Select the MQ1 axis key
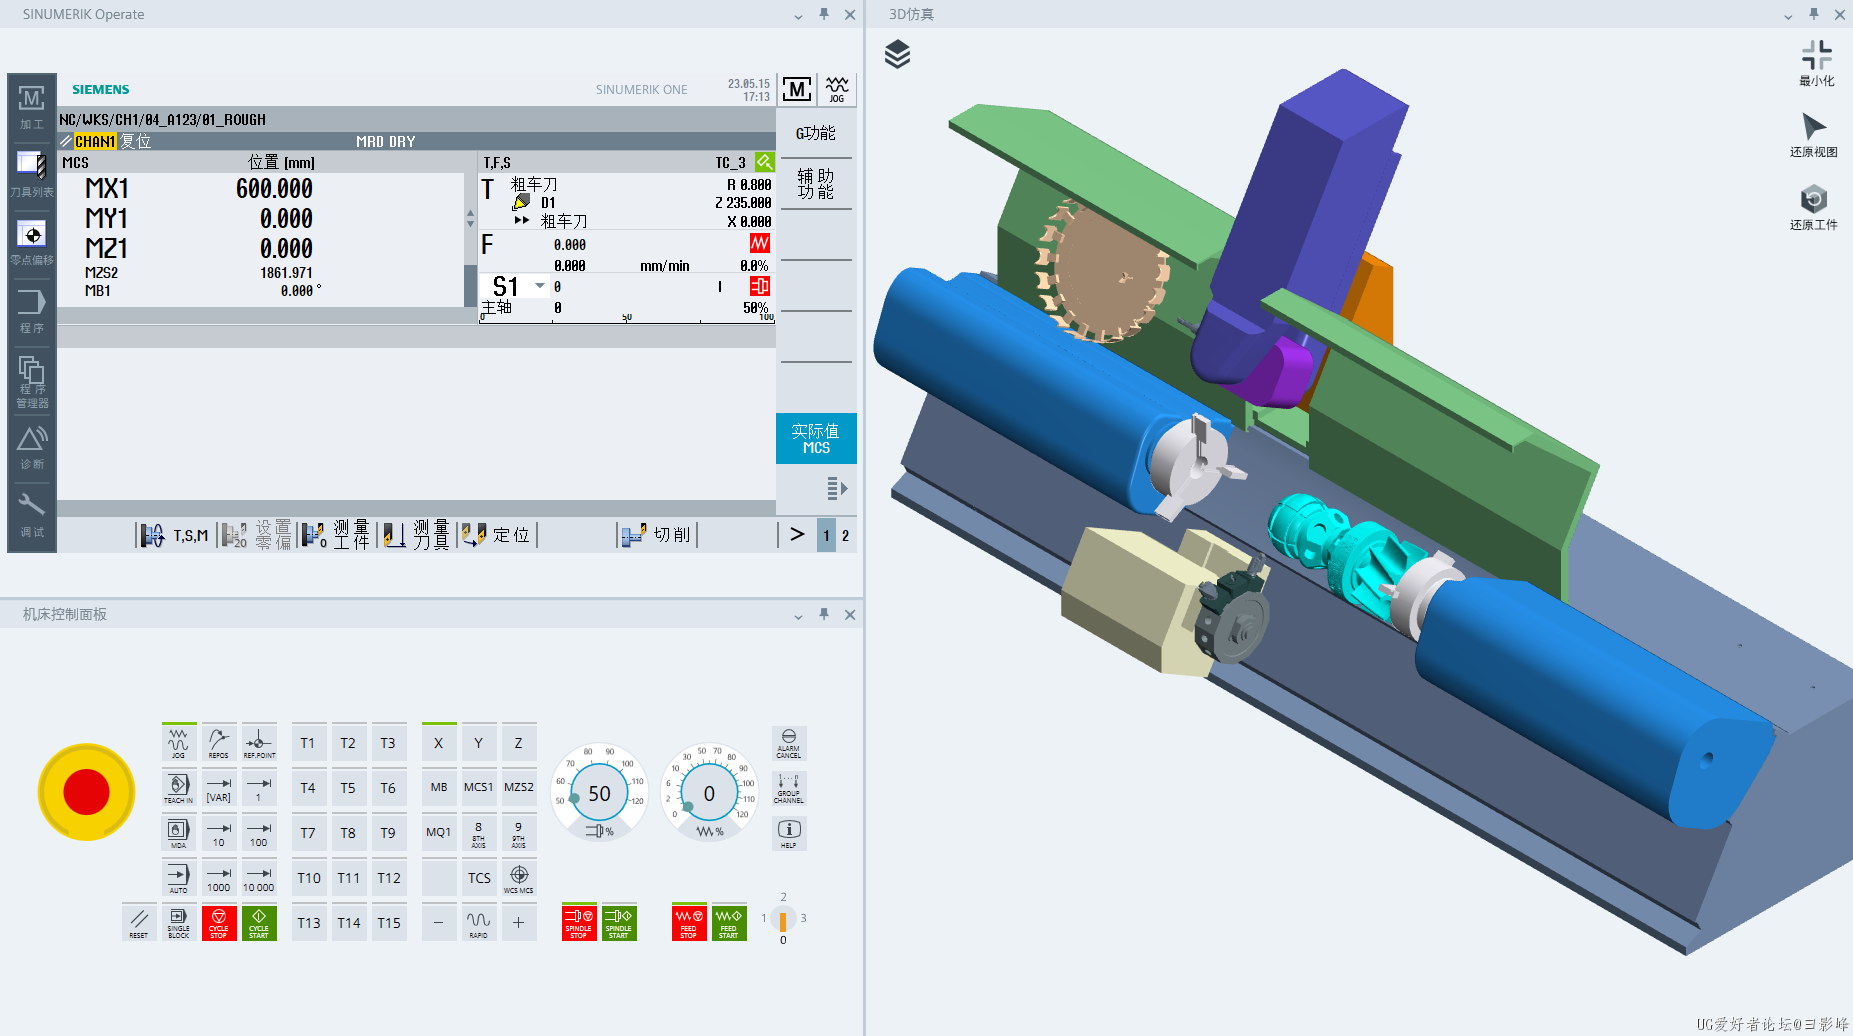 (x=439, y=833)
